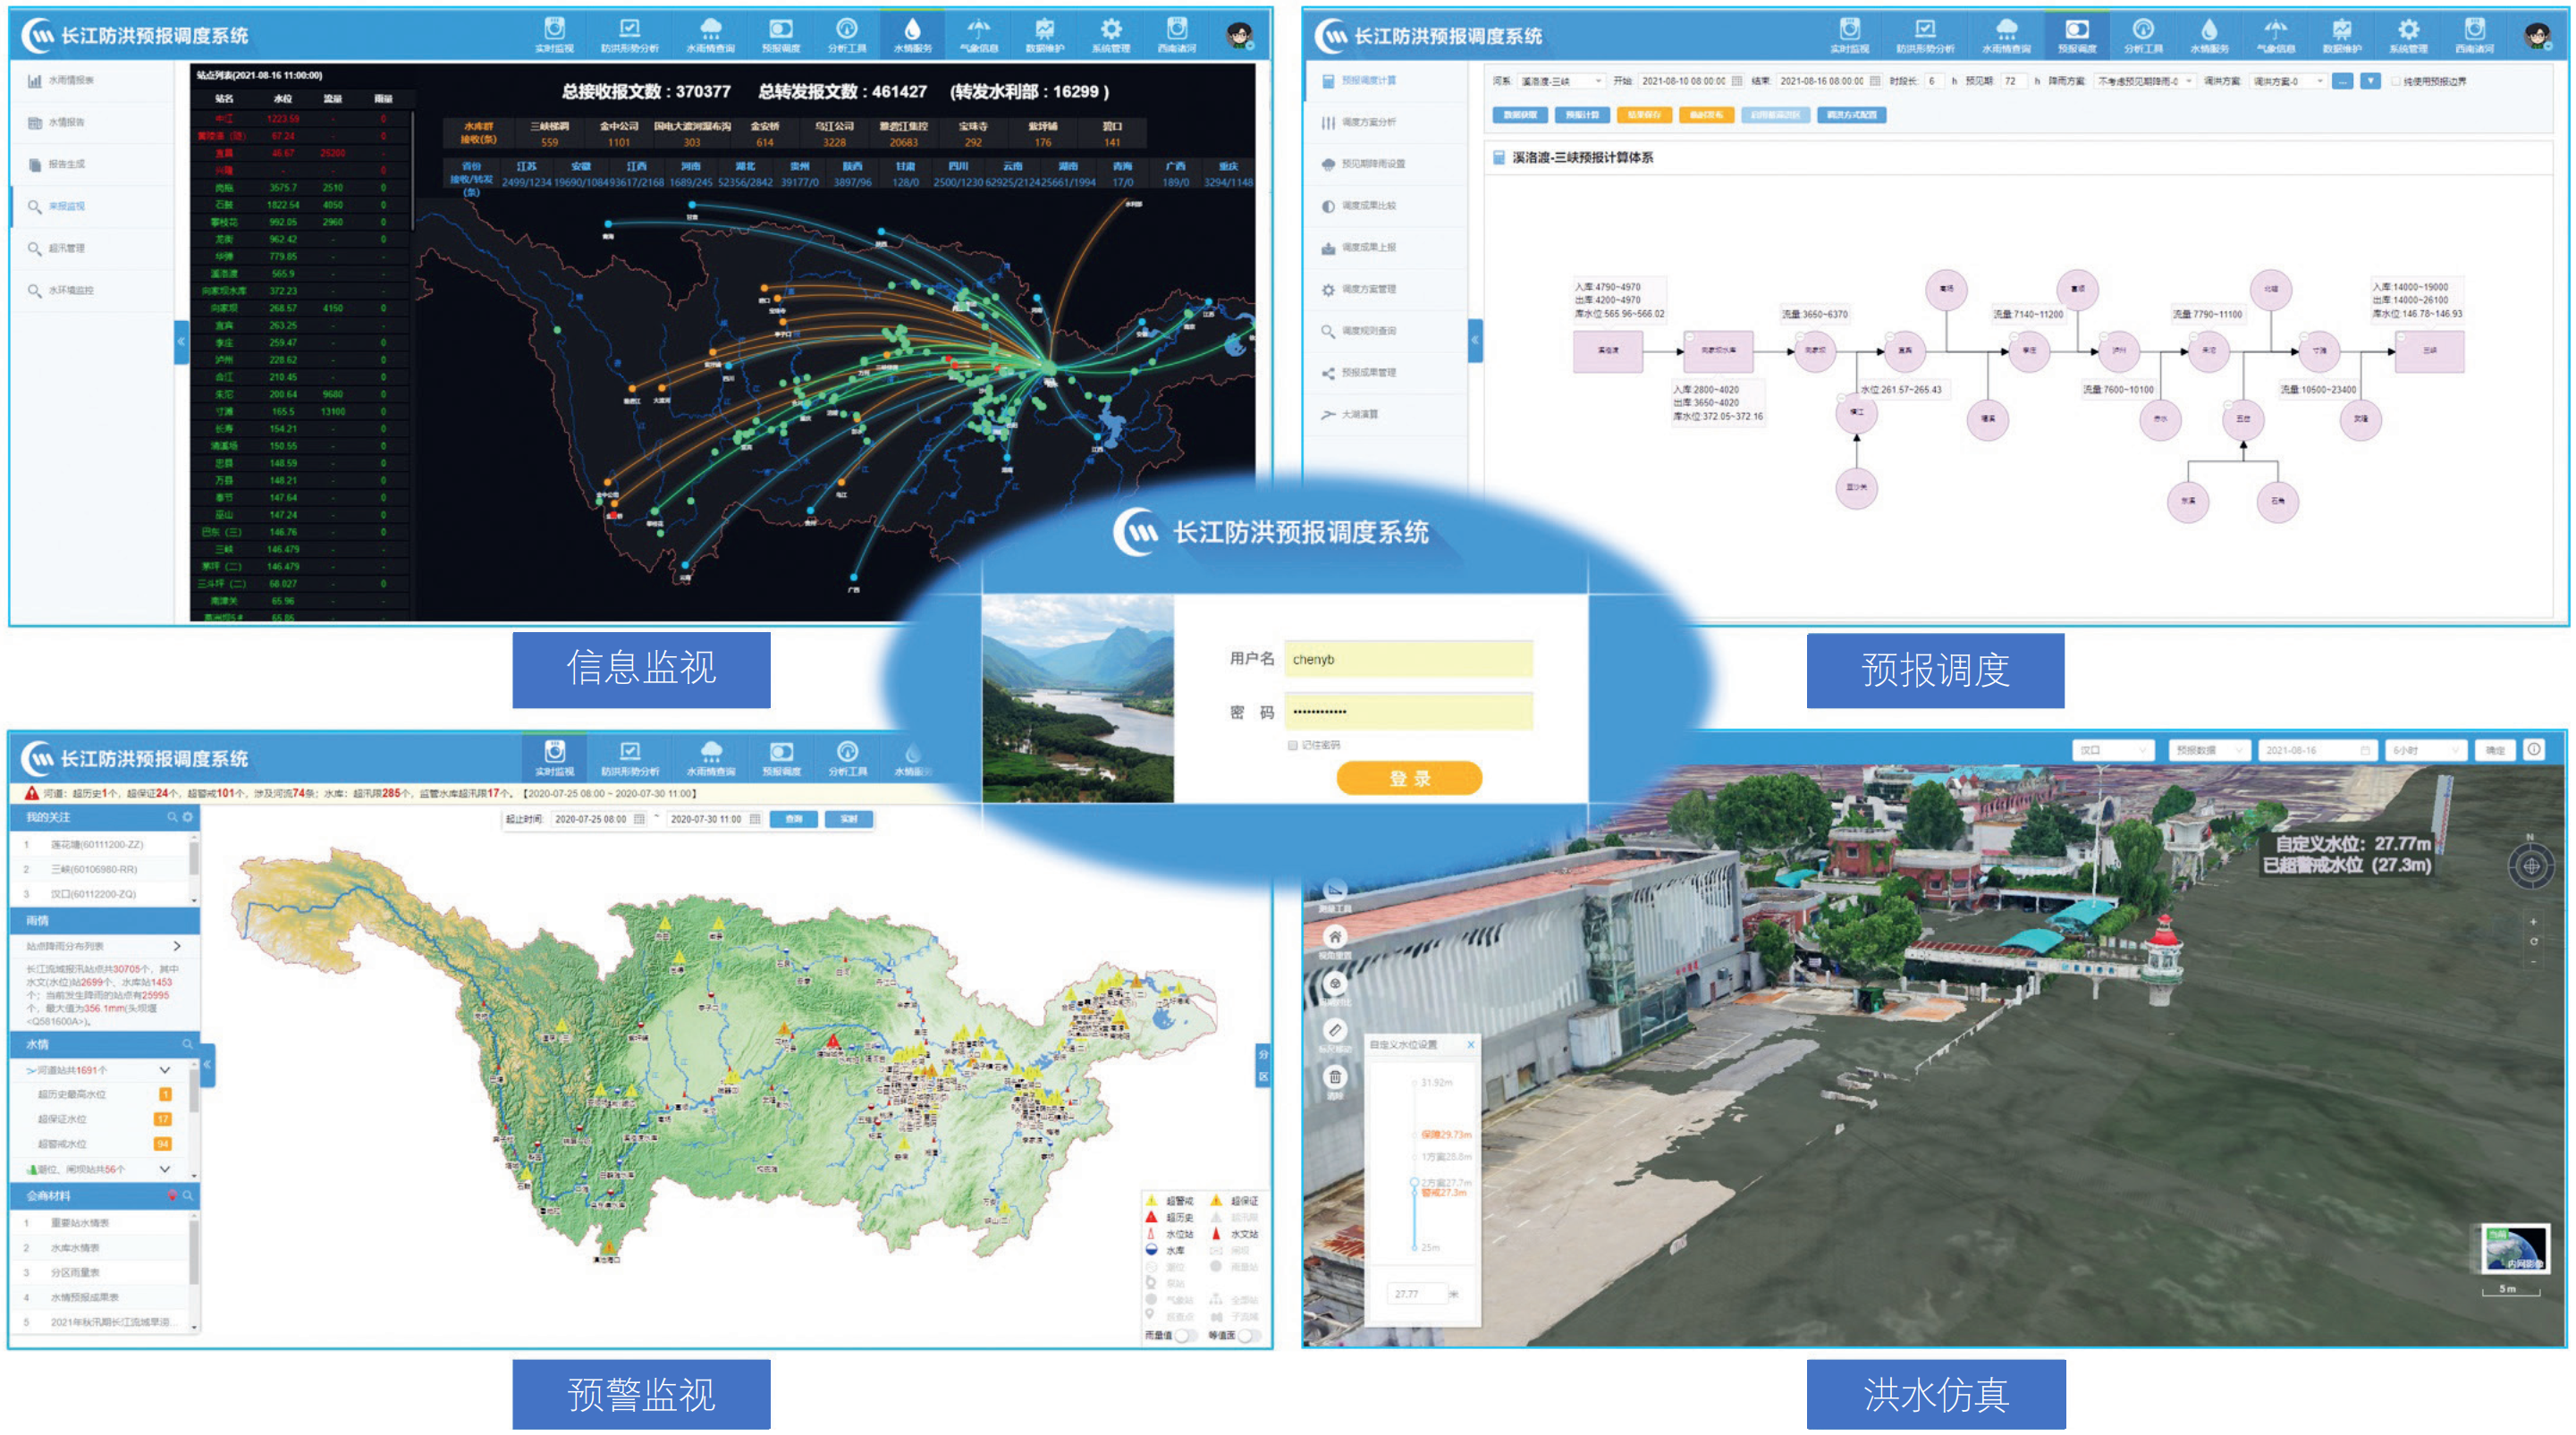The height and width of the screenshot is (1435, 2576).
Task: Collapse the sidebar handle in 信息监视 window
Action: point(181,342)
